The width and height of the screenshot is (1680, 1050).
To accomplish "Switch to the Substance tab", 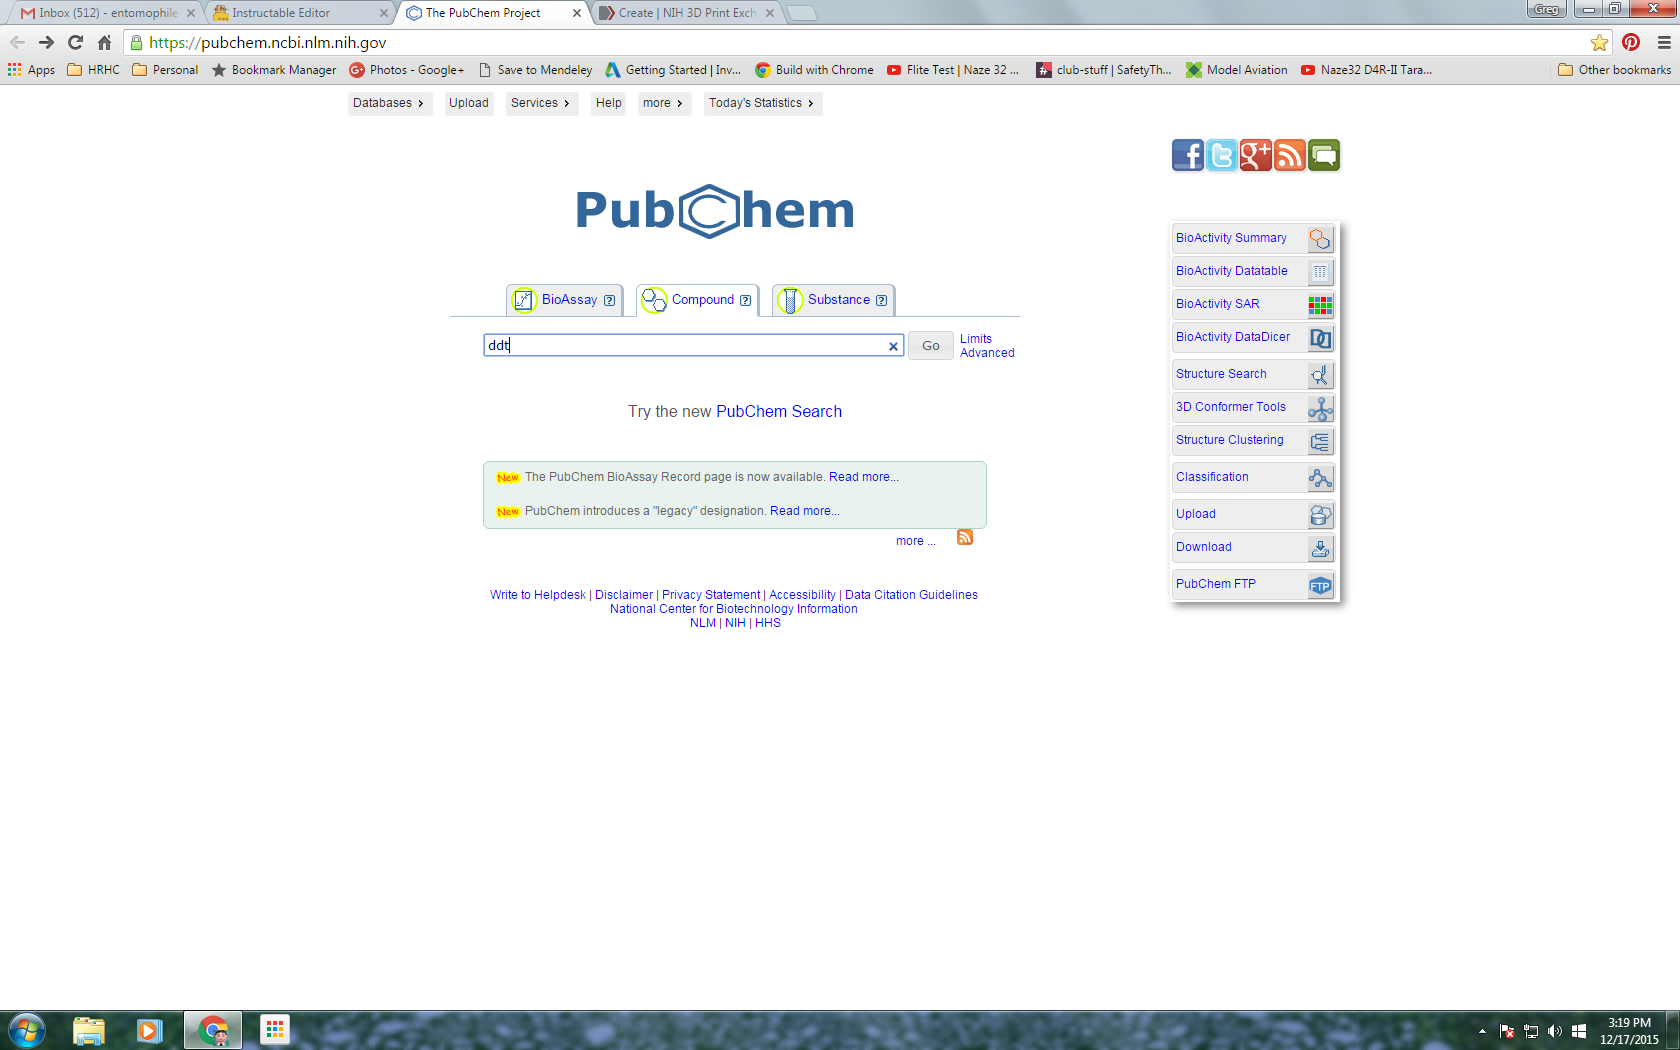I will 833,300.
